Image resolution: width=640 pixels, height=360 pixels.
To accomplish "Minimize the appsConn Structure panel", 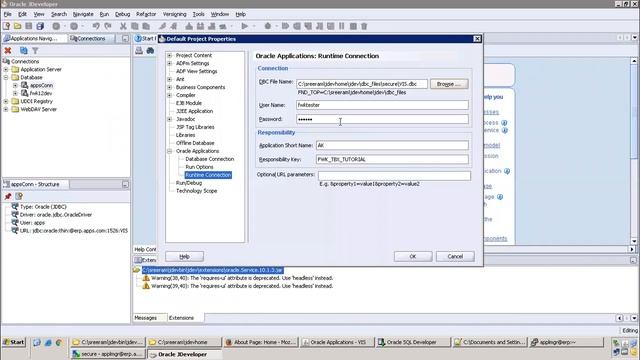I will pyautogui.click(x=125, y=184).
